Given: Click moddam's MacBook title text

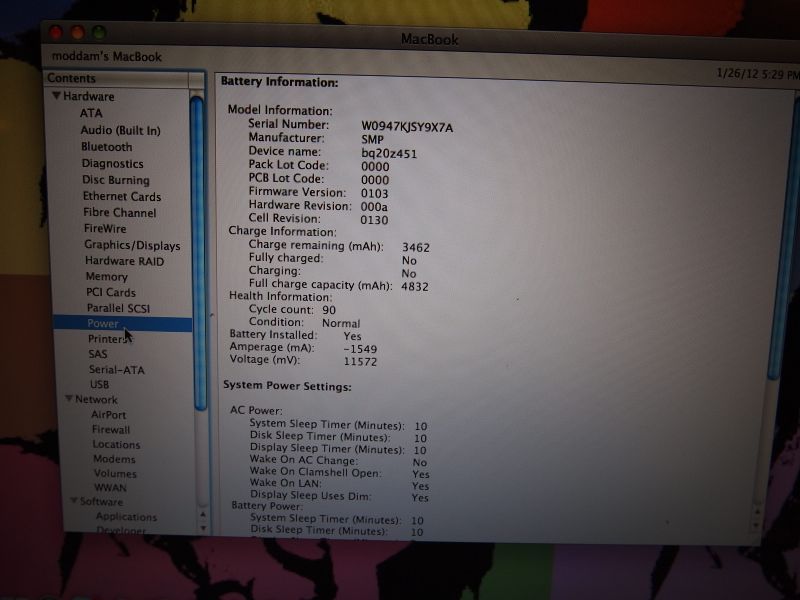Looking at the screenshot, I should pyautogui.click(x=107, y=57).
